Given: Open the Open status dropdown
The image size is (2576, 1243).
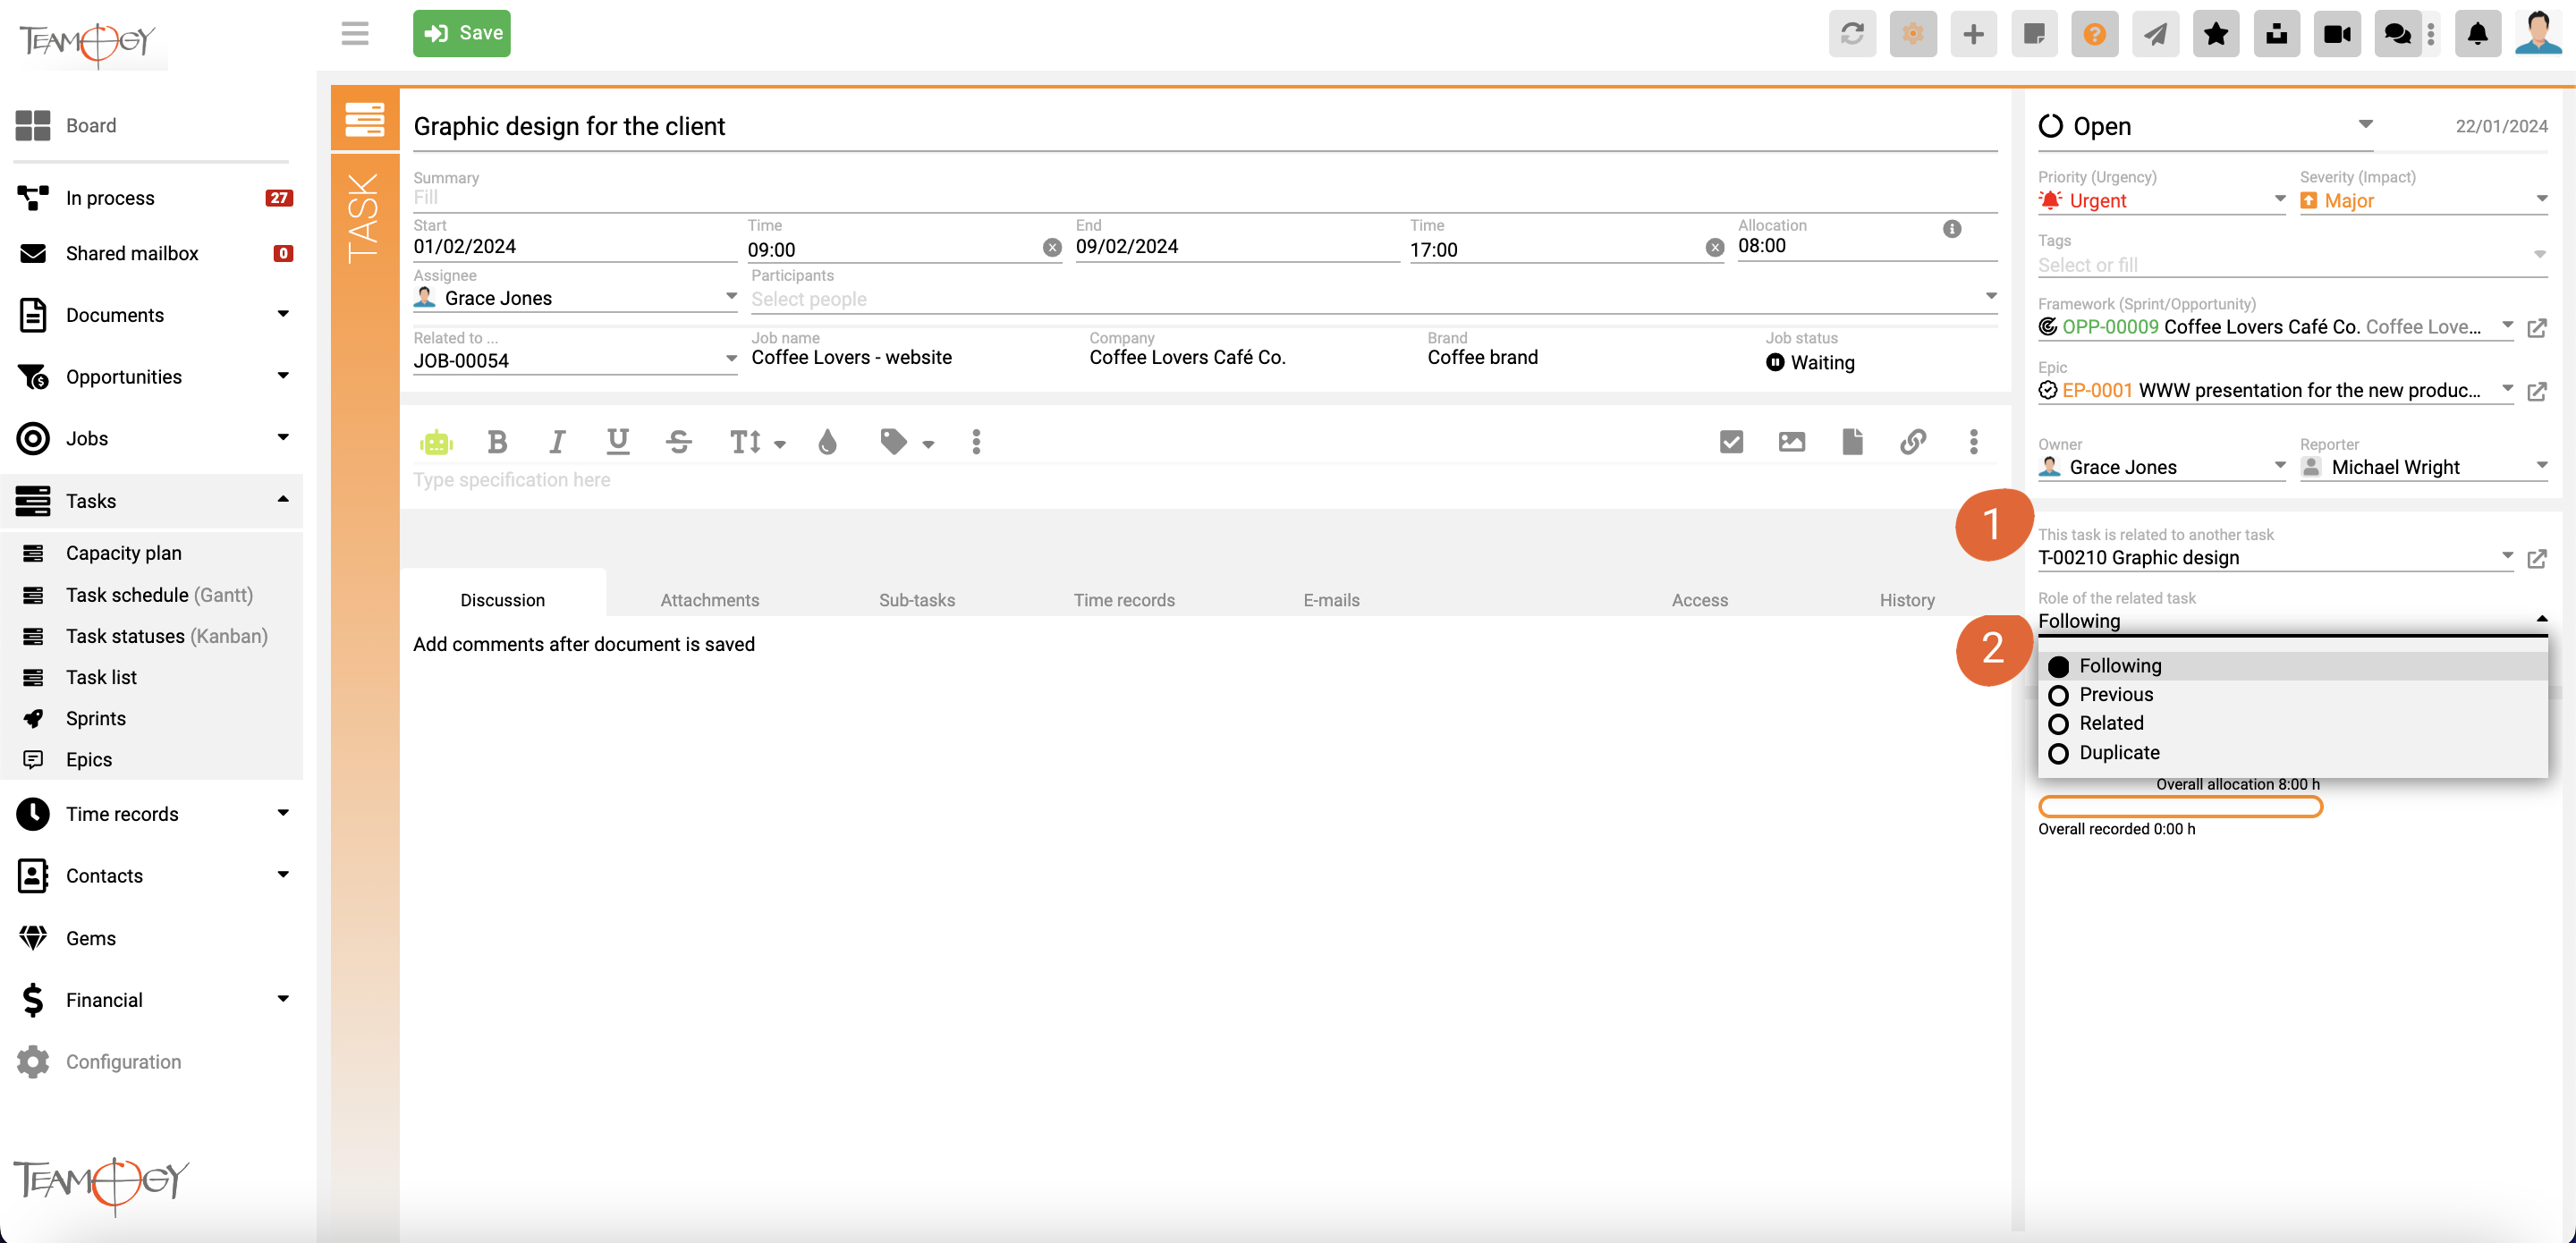Looking at the screenshot, I should coord(2204,127).
